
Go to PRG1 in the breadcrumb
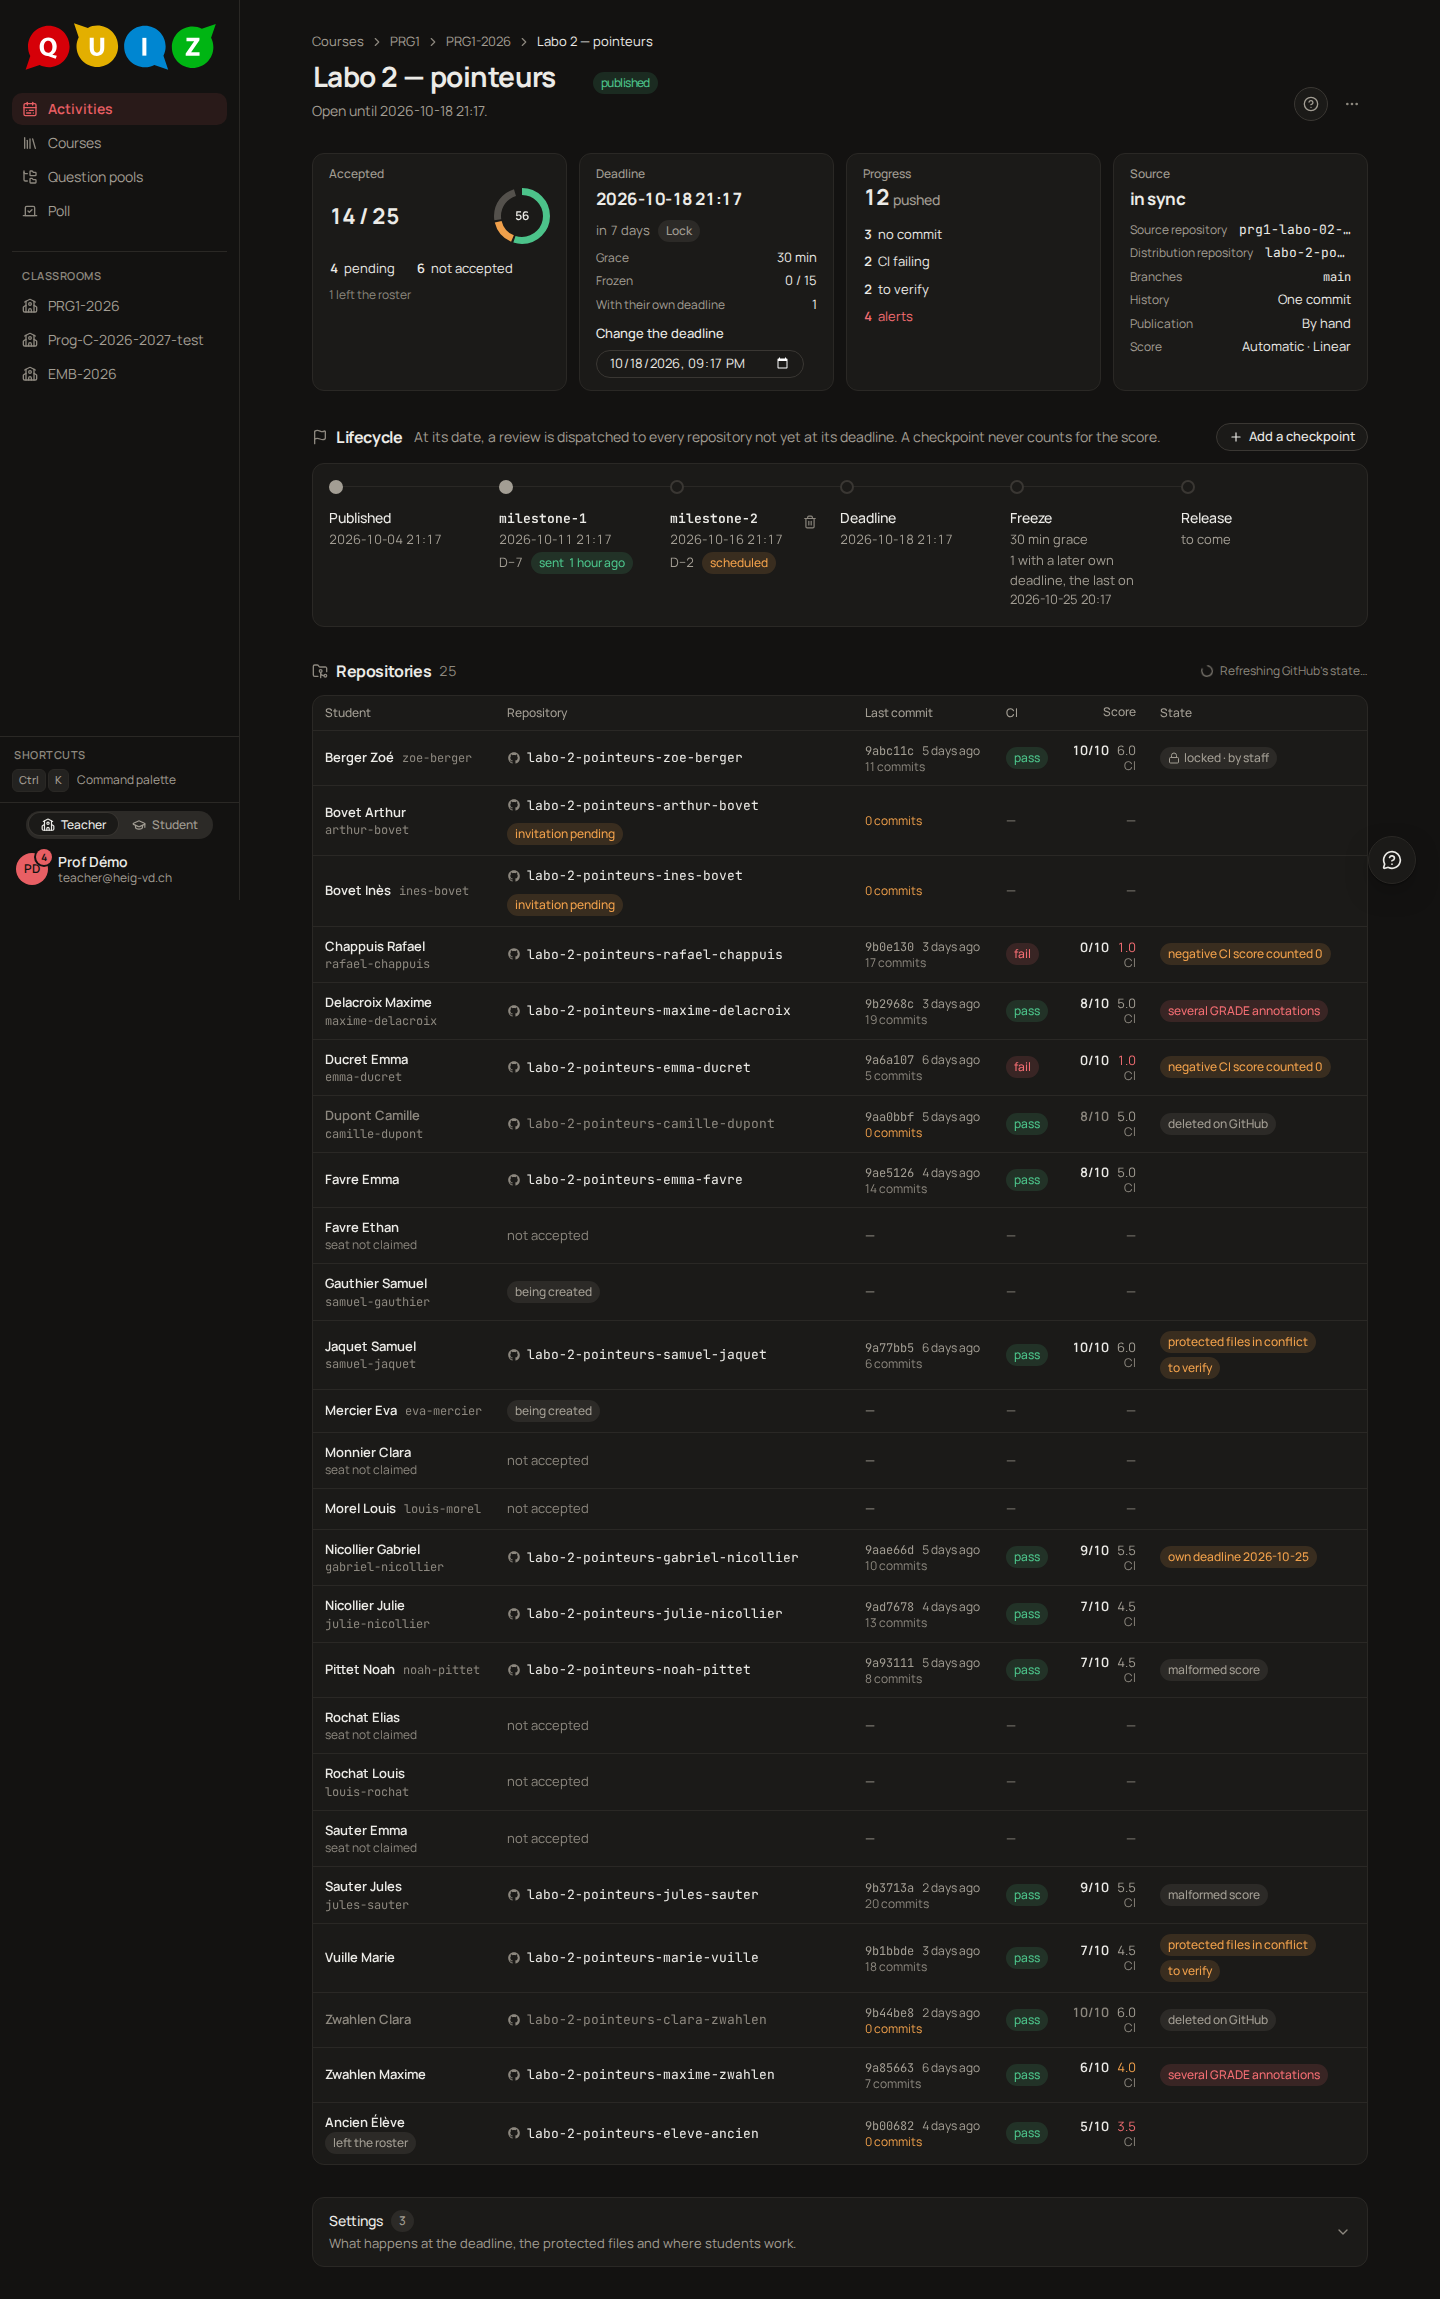click(x=404, y=42)
